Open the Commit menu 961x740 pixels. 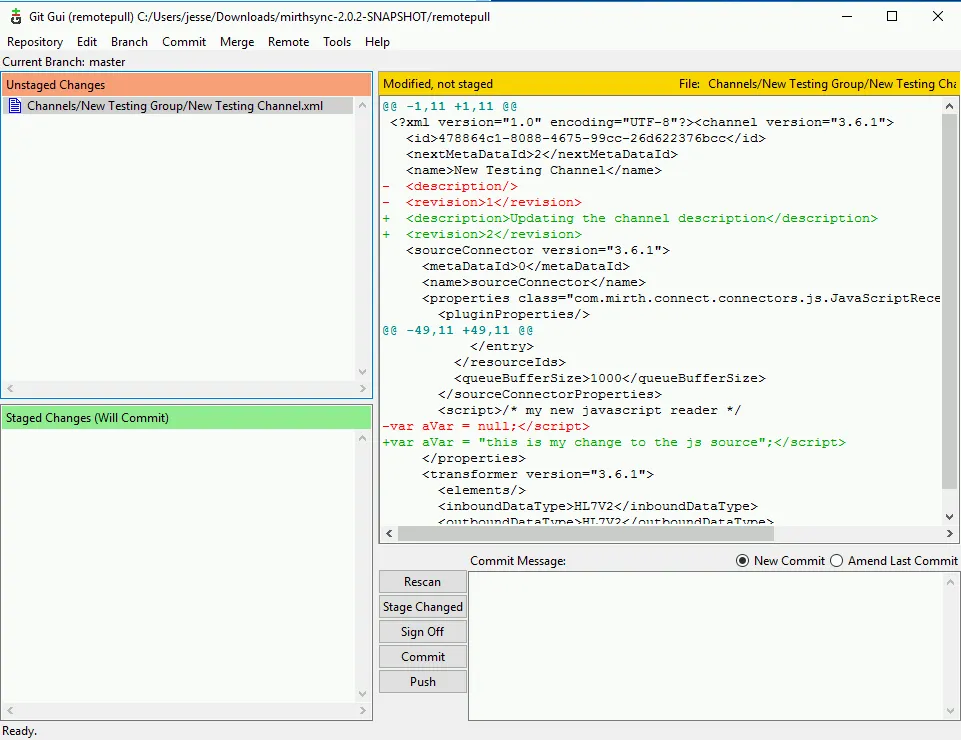pyautogui.click(x=184, y=42)
